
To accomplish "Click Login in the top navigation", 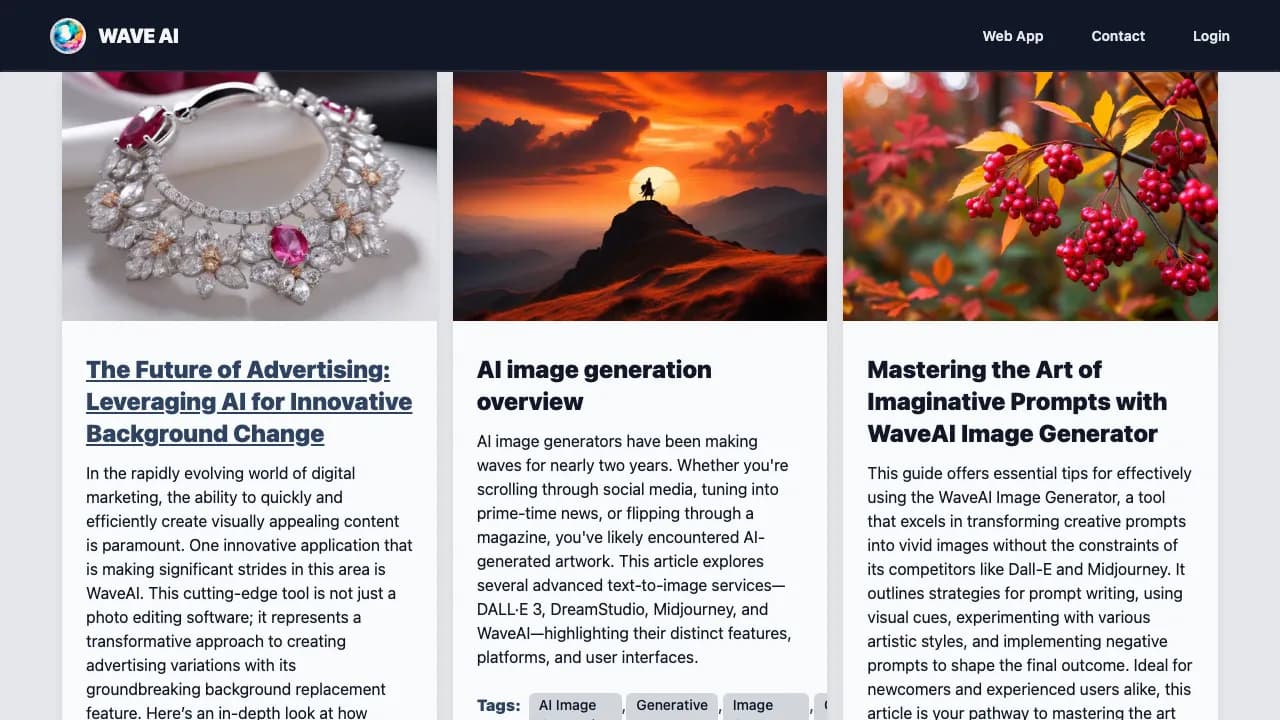I will [1211, 36].
